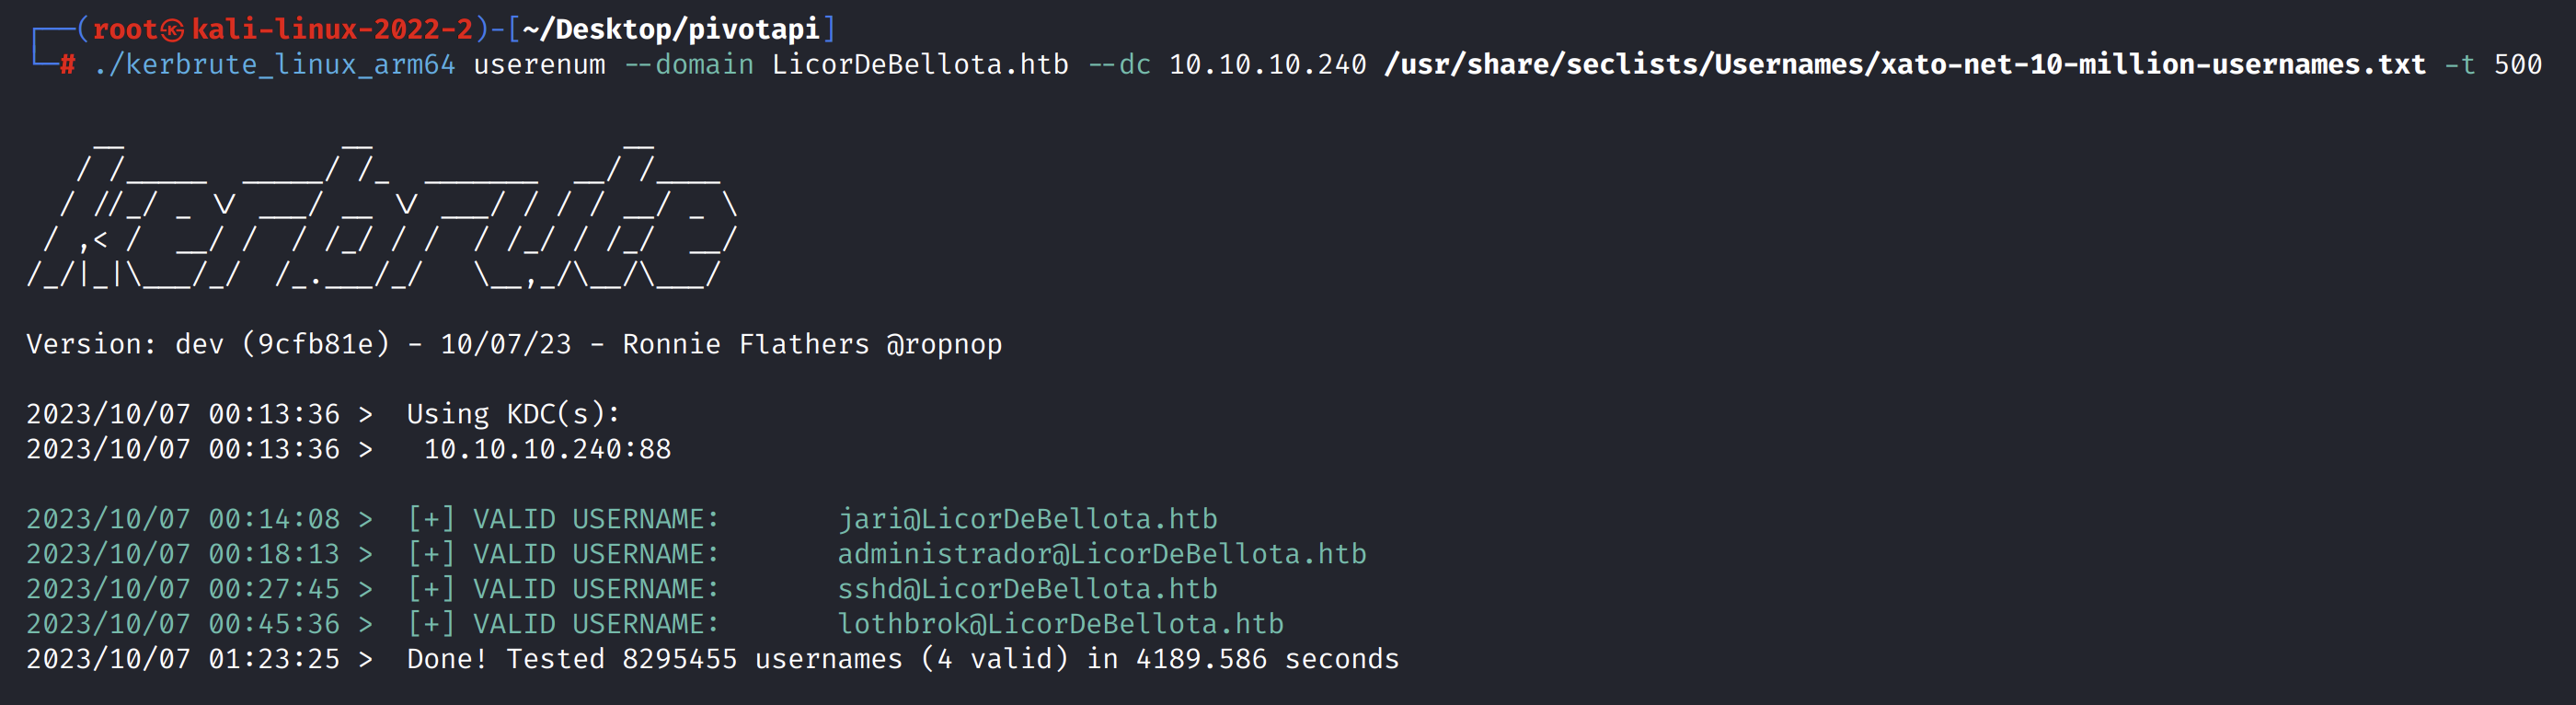
Task: Click the @ropnop author handle
Action: 943,344
